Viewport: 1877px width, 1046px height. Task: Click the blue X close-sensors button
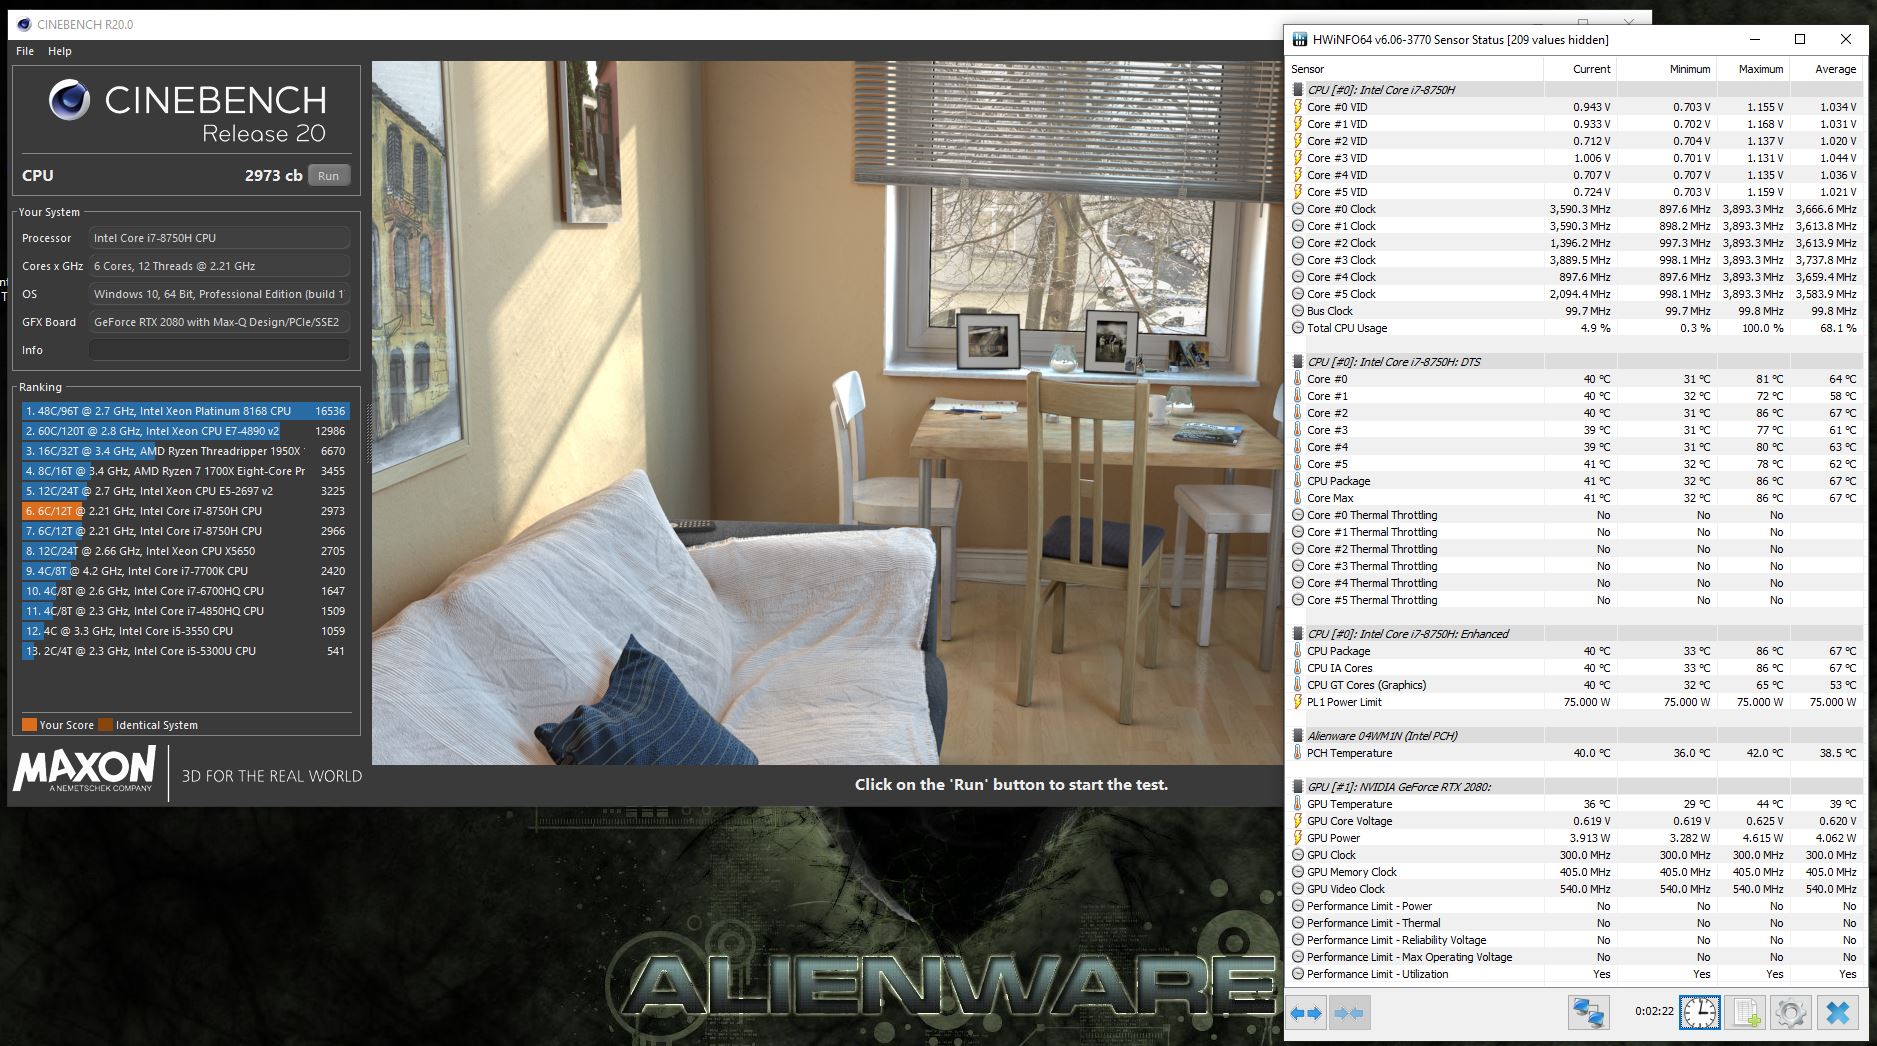click(x=1837, y=1013)
